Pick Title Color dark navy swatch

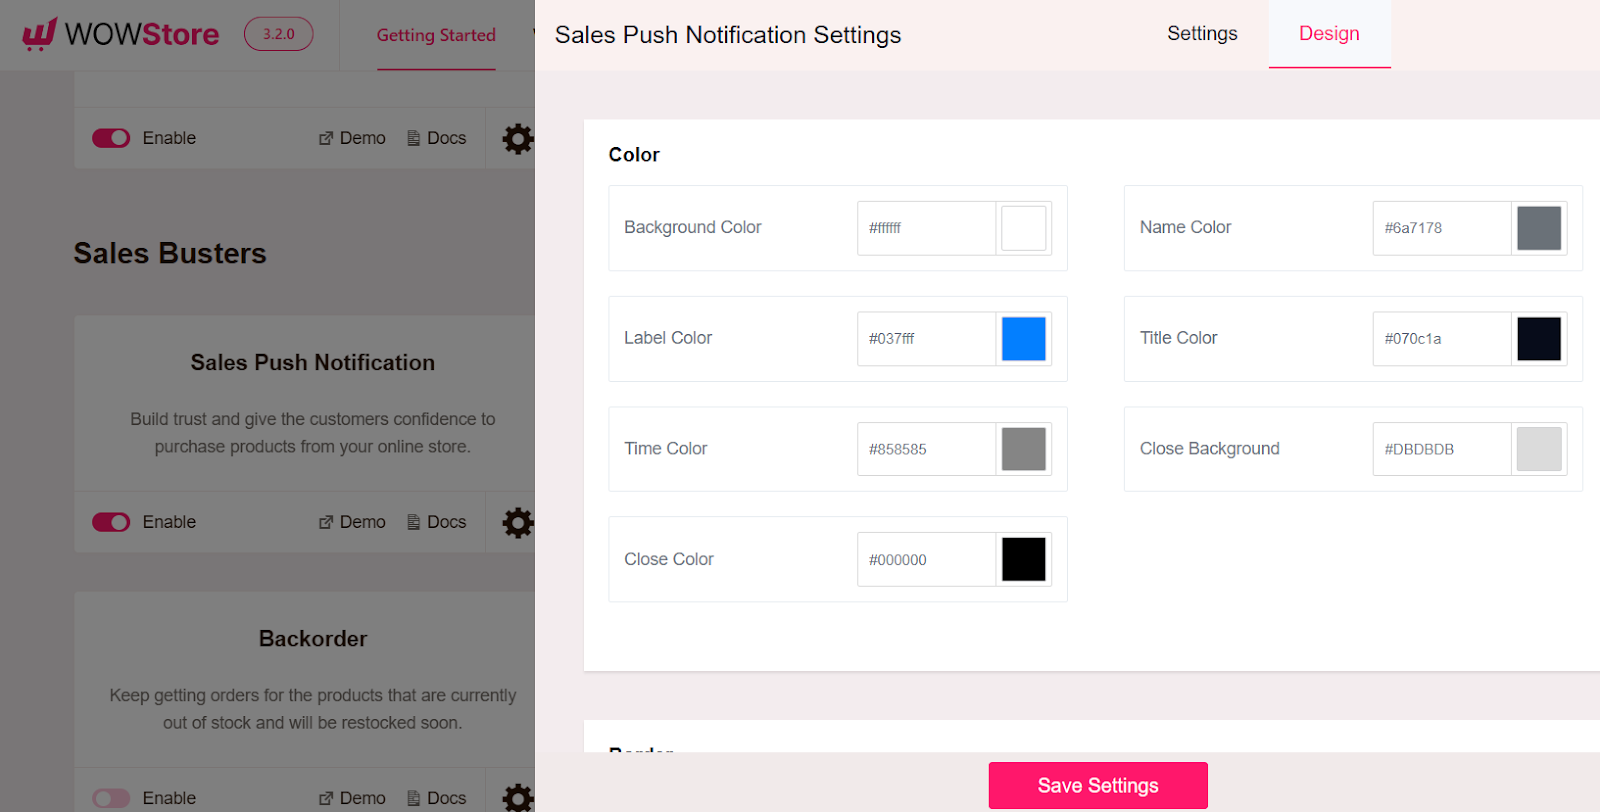1539,339
